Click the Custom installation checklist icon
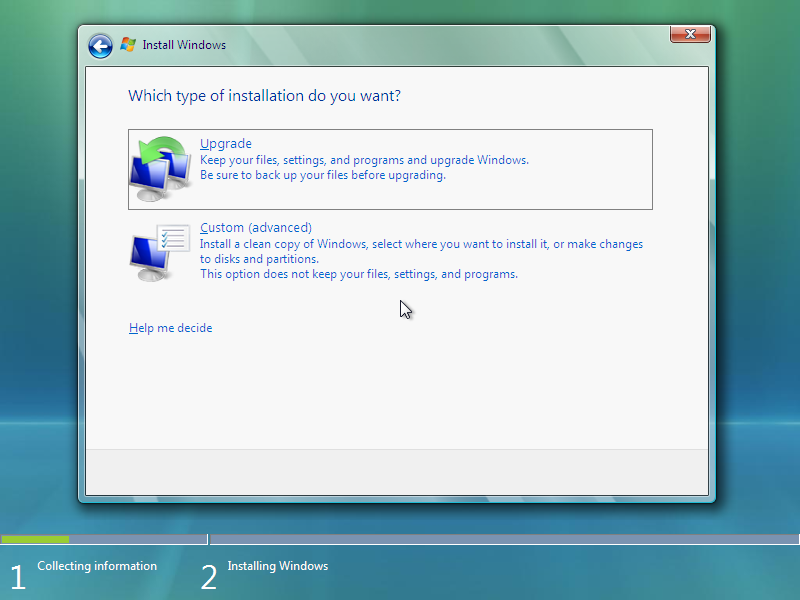Screen dimensions: 800x600 [x=175, y=240]
